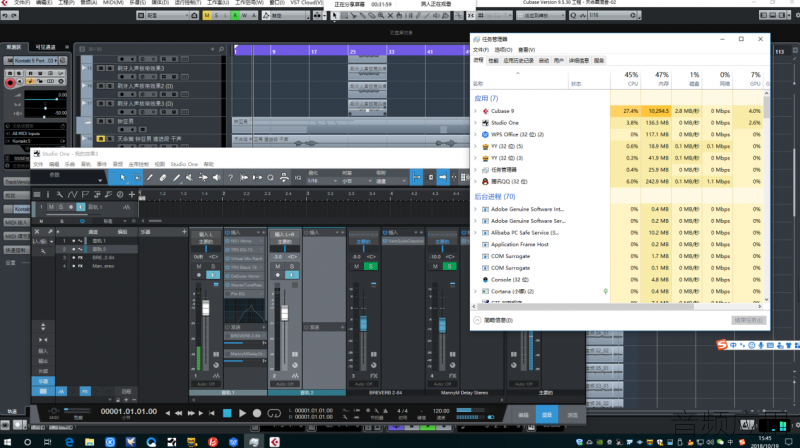Viewport: 800px width, 448px height.
Task: Select the Eraser tool in Studio One
Action: point(163,178)
